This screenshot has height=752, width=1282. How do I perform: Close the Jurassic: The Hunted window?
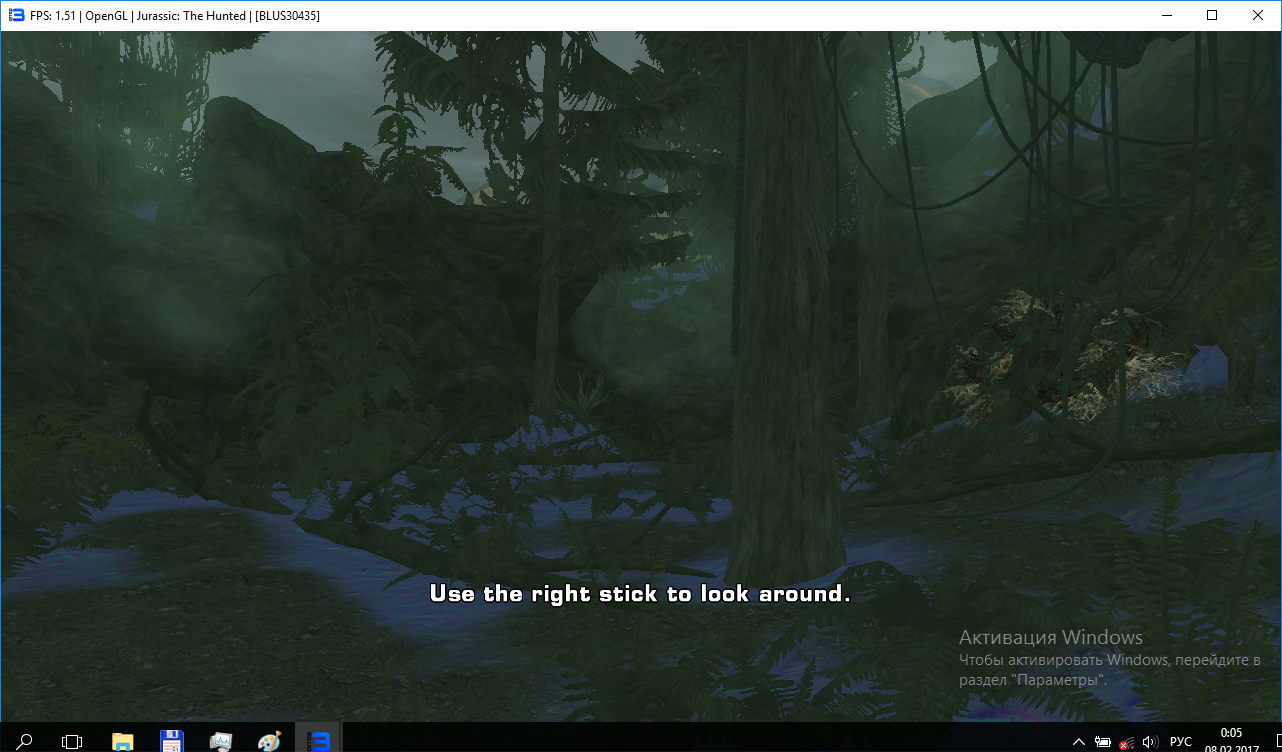[x=1258, y=15]
